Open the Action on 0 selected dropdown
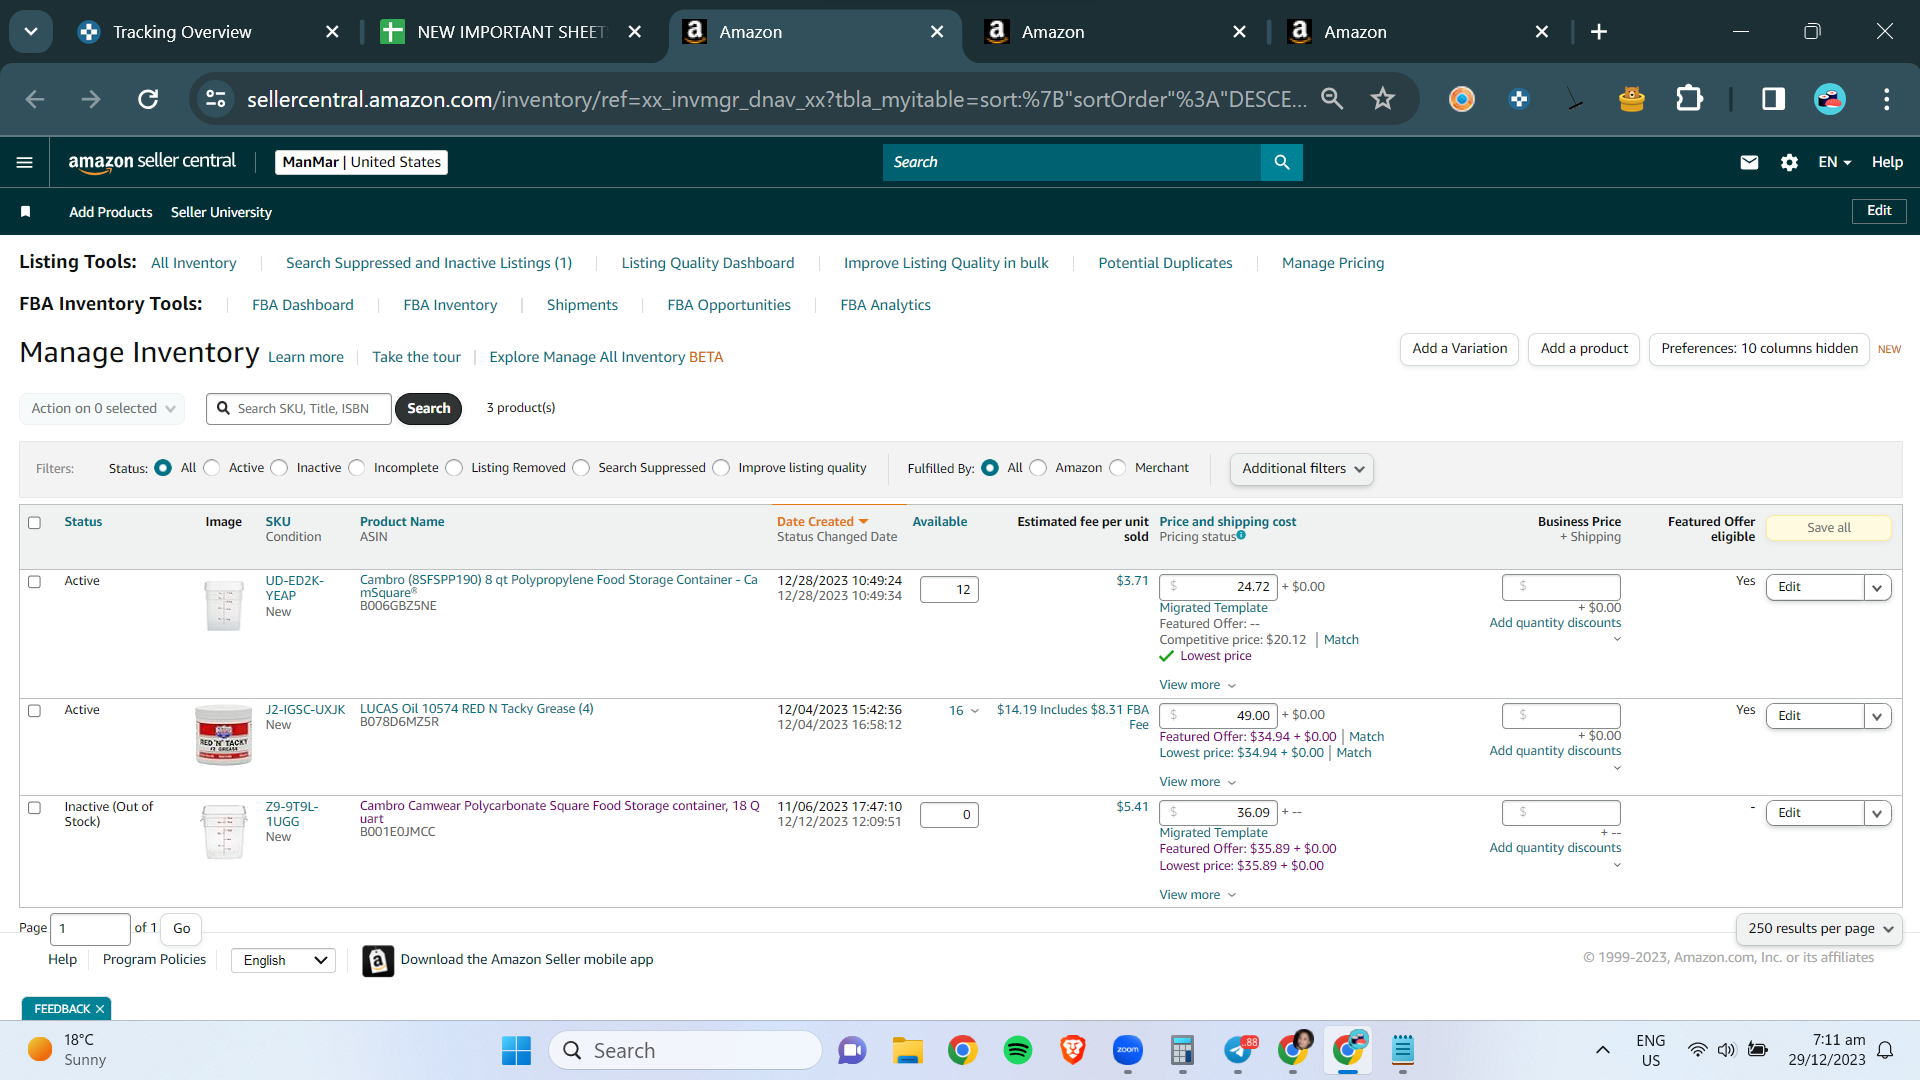 point(103,408)
